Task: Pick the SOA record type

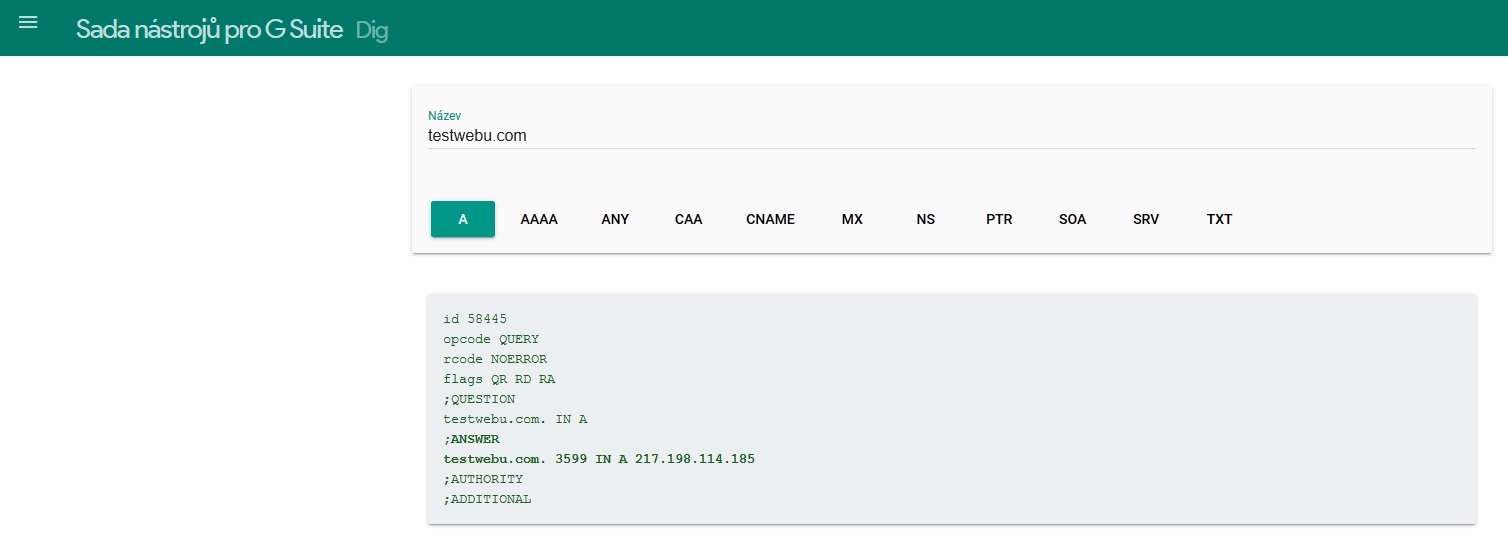Action: [1072, 219]
